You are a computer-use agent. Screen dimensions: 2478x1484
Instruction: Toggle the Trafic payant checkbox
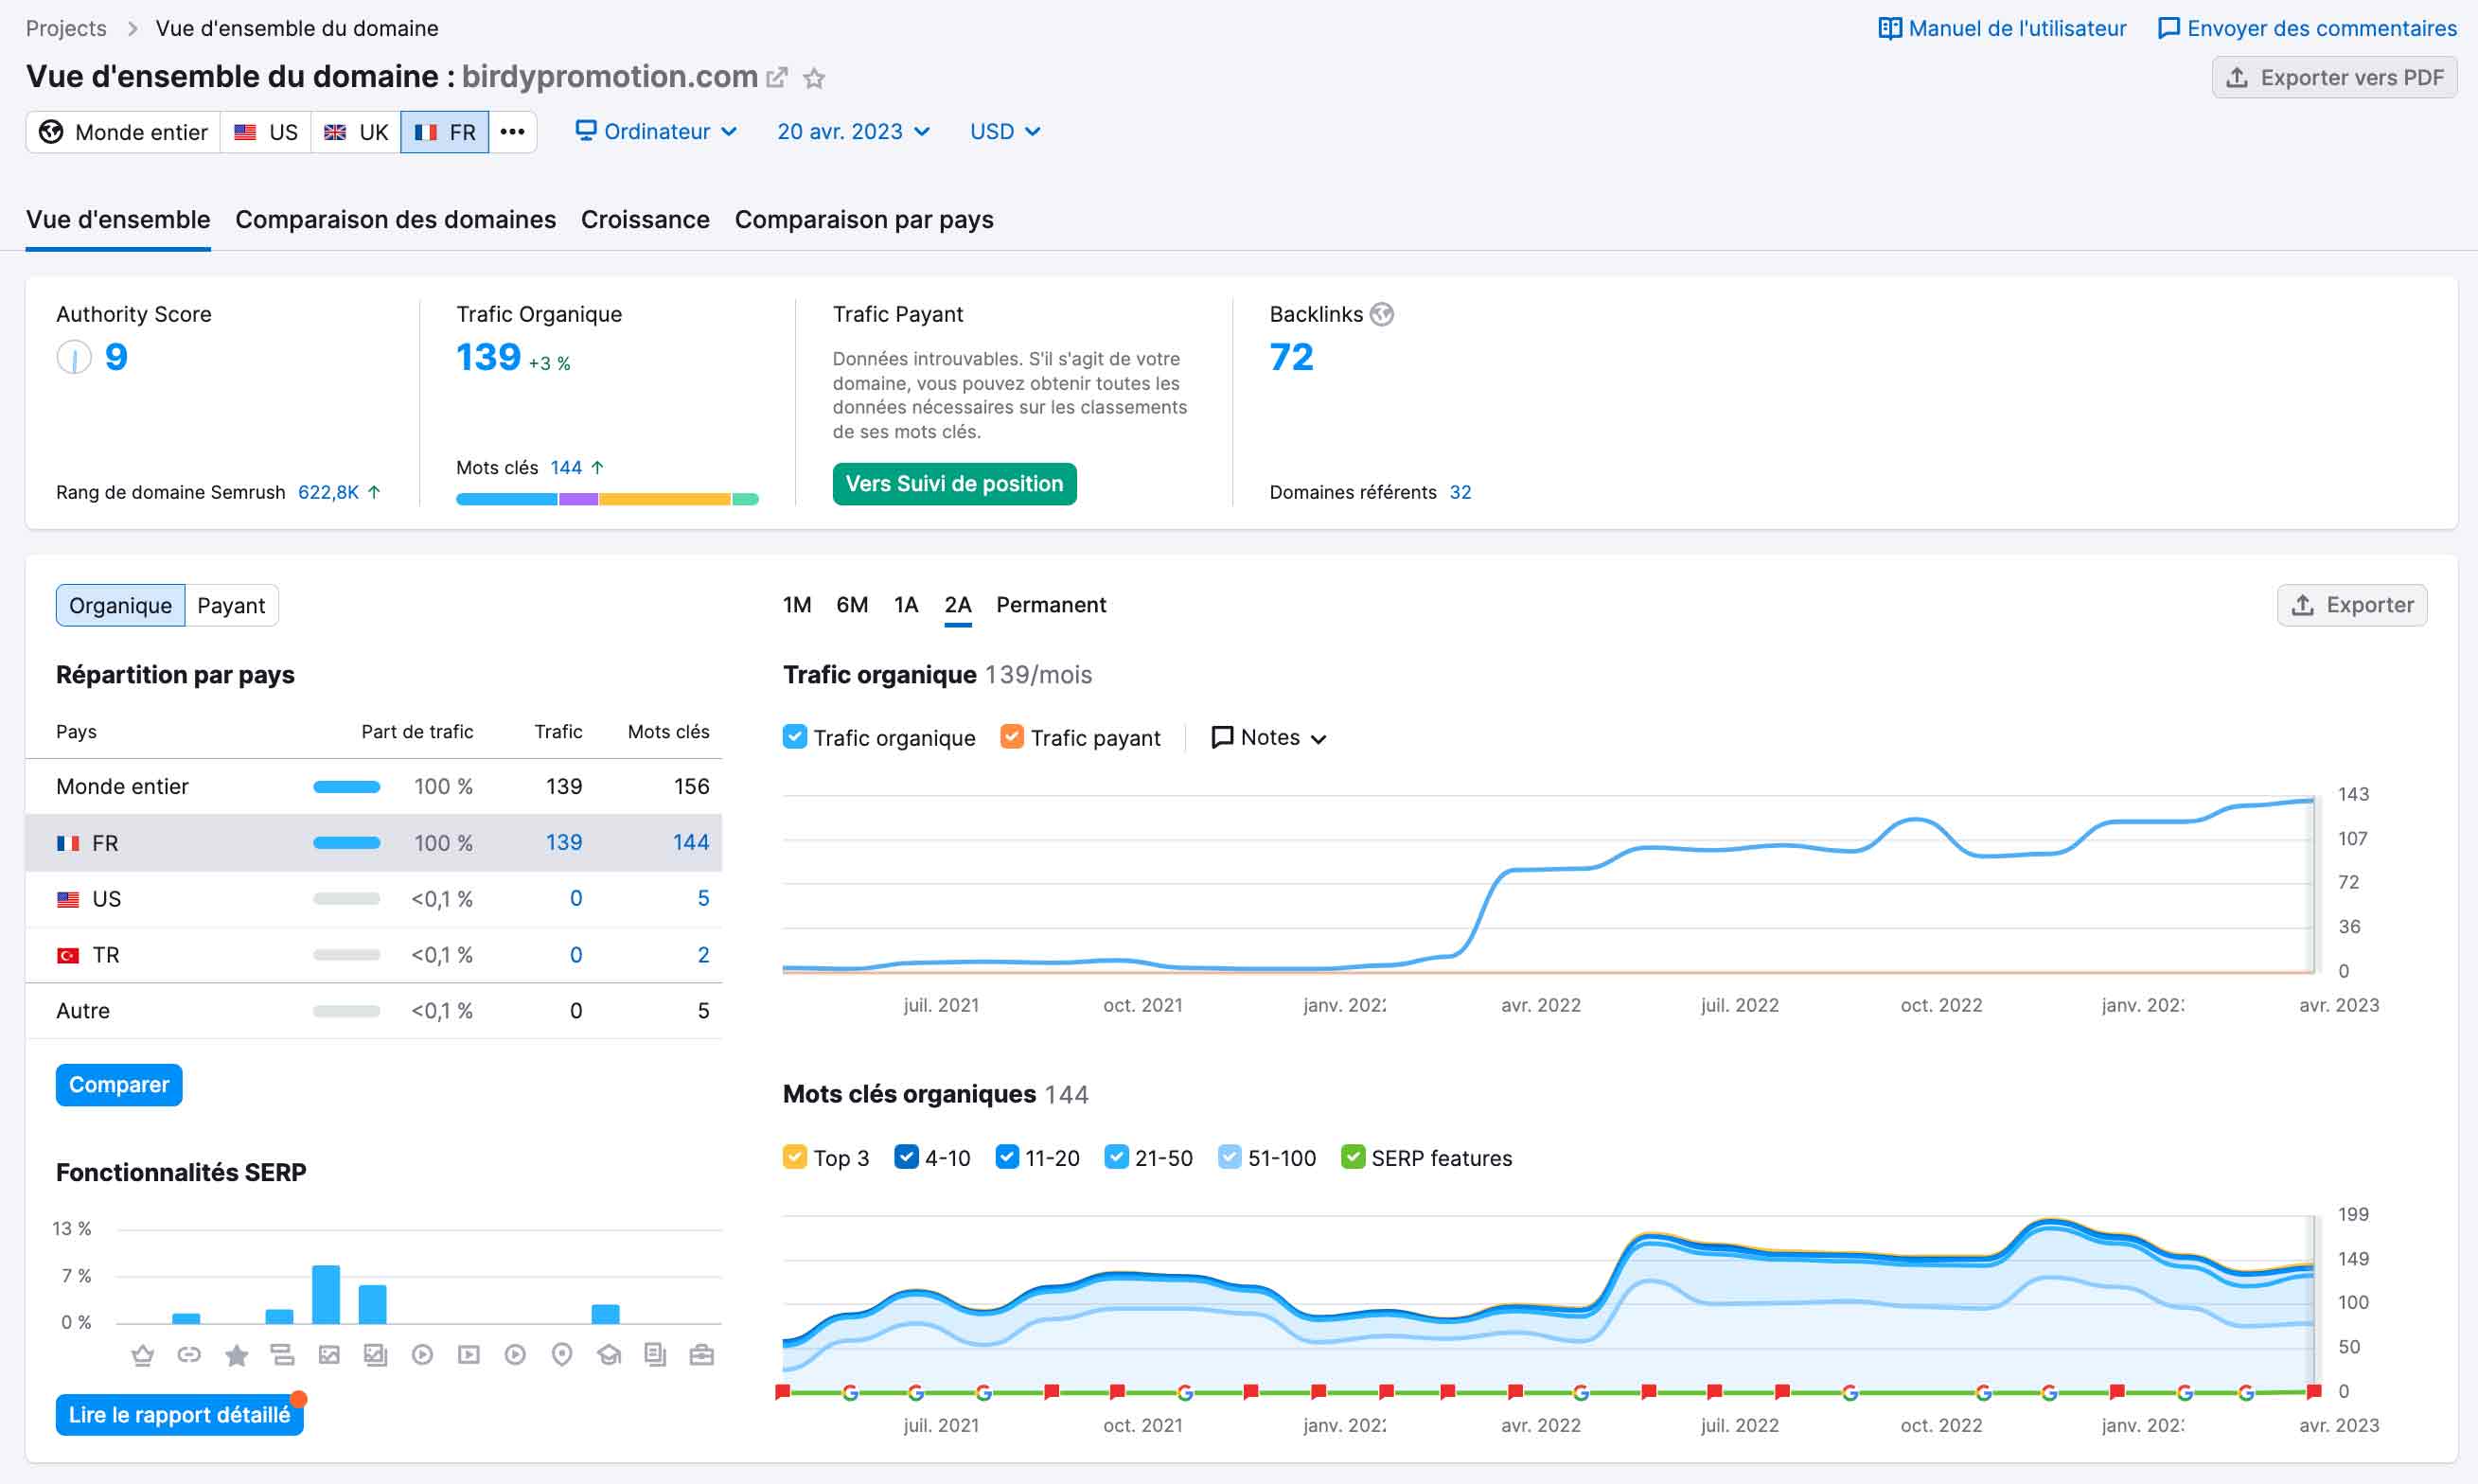tap(1012, 737)
